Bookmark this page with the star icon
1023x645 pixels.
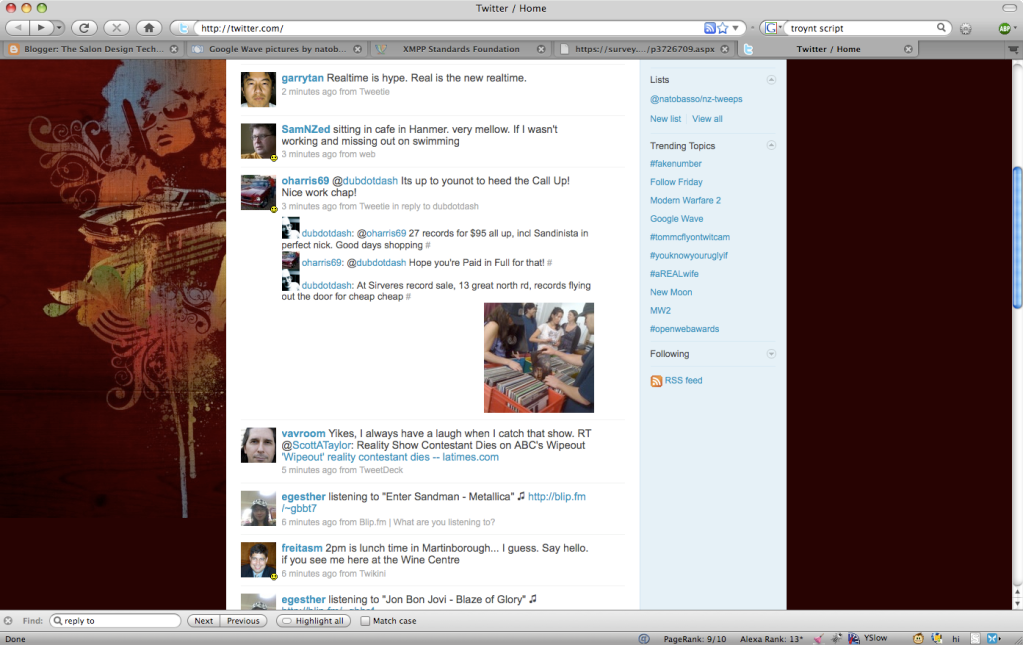pyautogui.click(x=723, y=28)
